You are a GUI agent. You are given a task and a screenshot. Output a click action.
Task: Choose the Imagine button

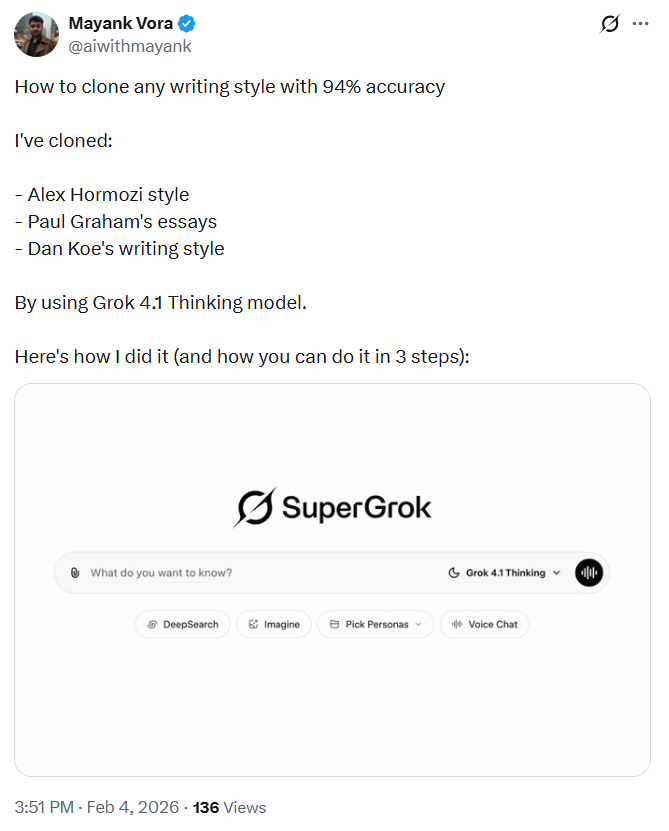pos(274,624)
